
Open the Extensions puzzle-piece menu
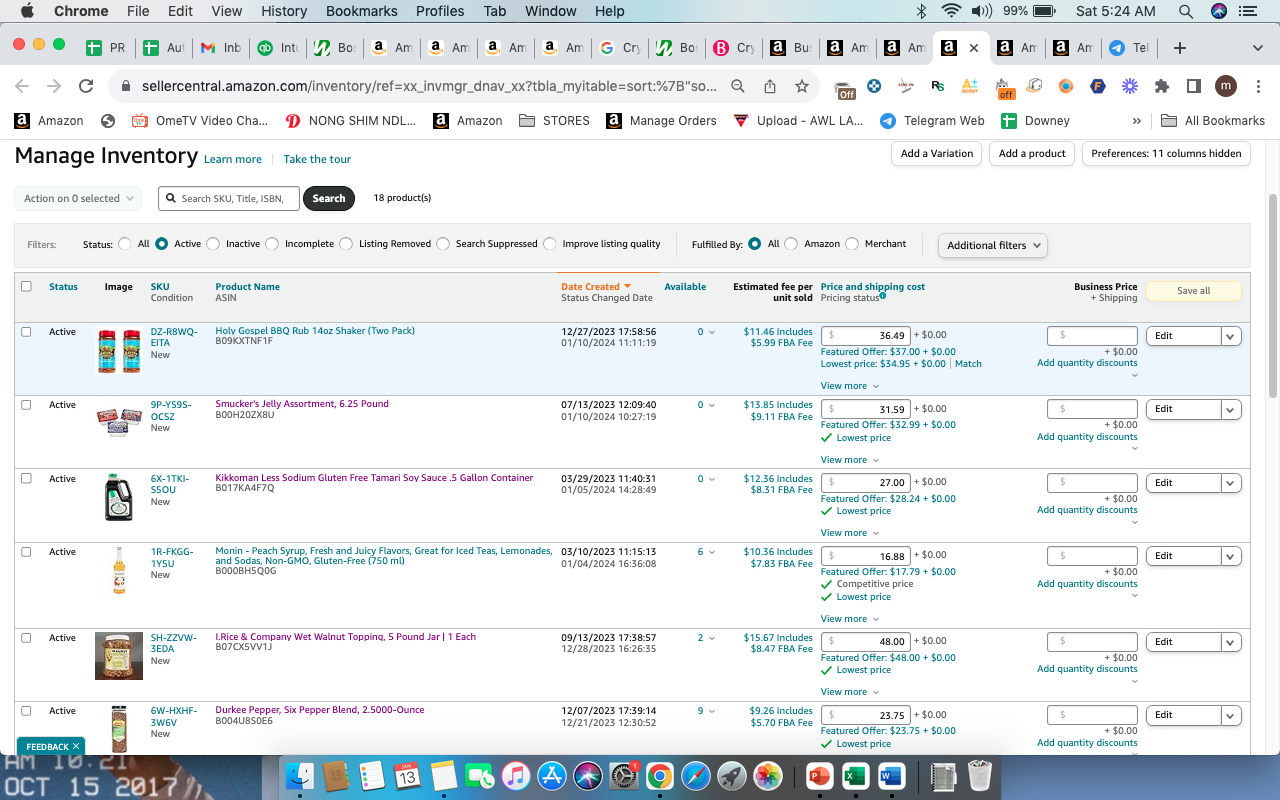click(1162, 86)
